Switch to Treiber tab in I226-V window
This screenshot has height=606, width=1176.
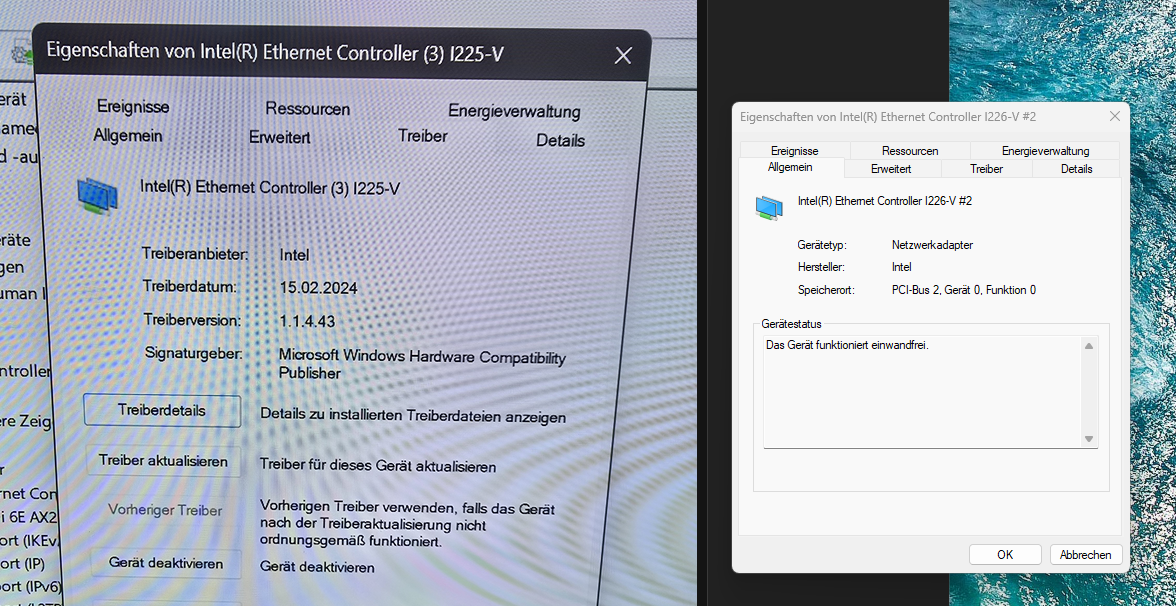(x=986, y=169)
